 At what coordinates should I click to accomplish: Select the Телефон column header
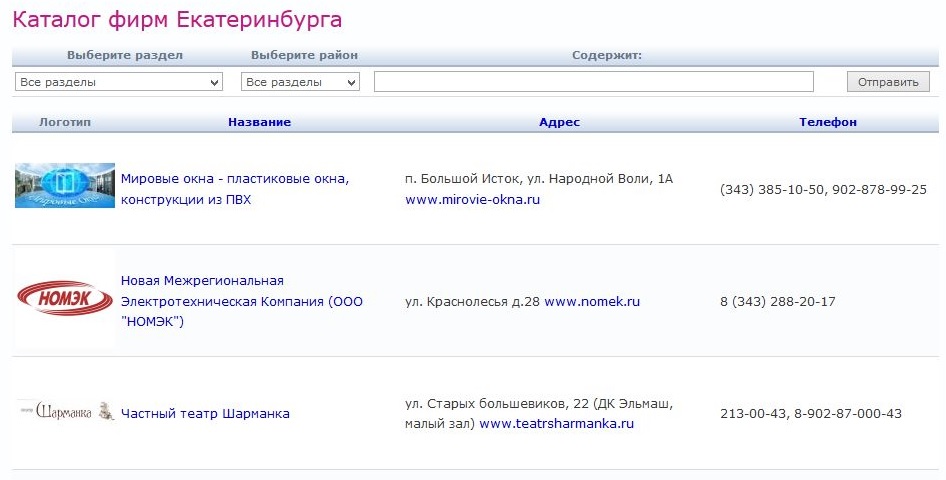pos(827,122)
